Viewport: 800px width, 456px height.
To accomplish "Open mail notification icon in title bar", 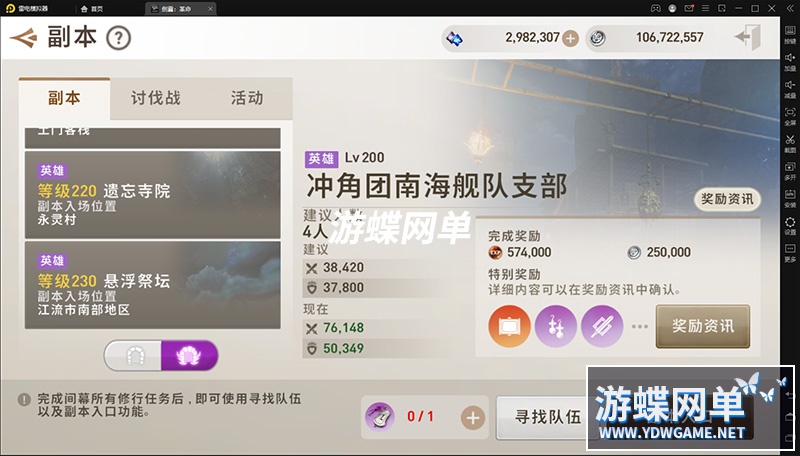I will pos(689,8).
